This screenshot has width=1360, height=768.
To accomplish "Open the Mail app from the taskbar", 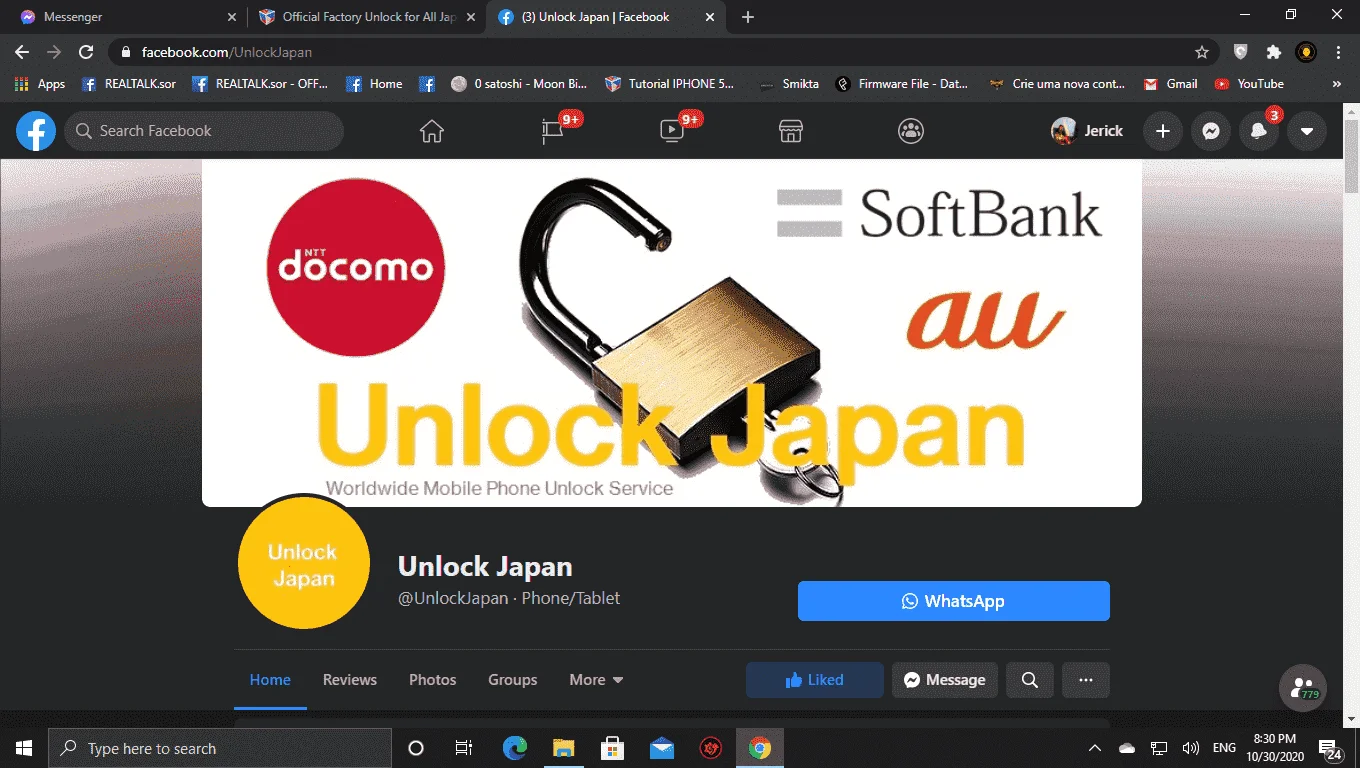I will click(661, 748).
